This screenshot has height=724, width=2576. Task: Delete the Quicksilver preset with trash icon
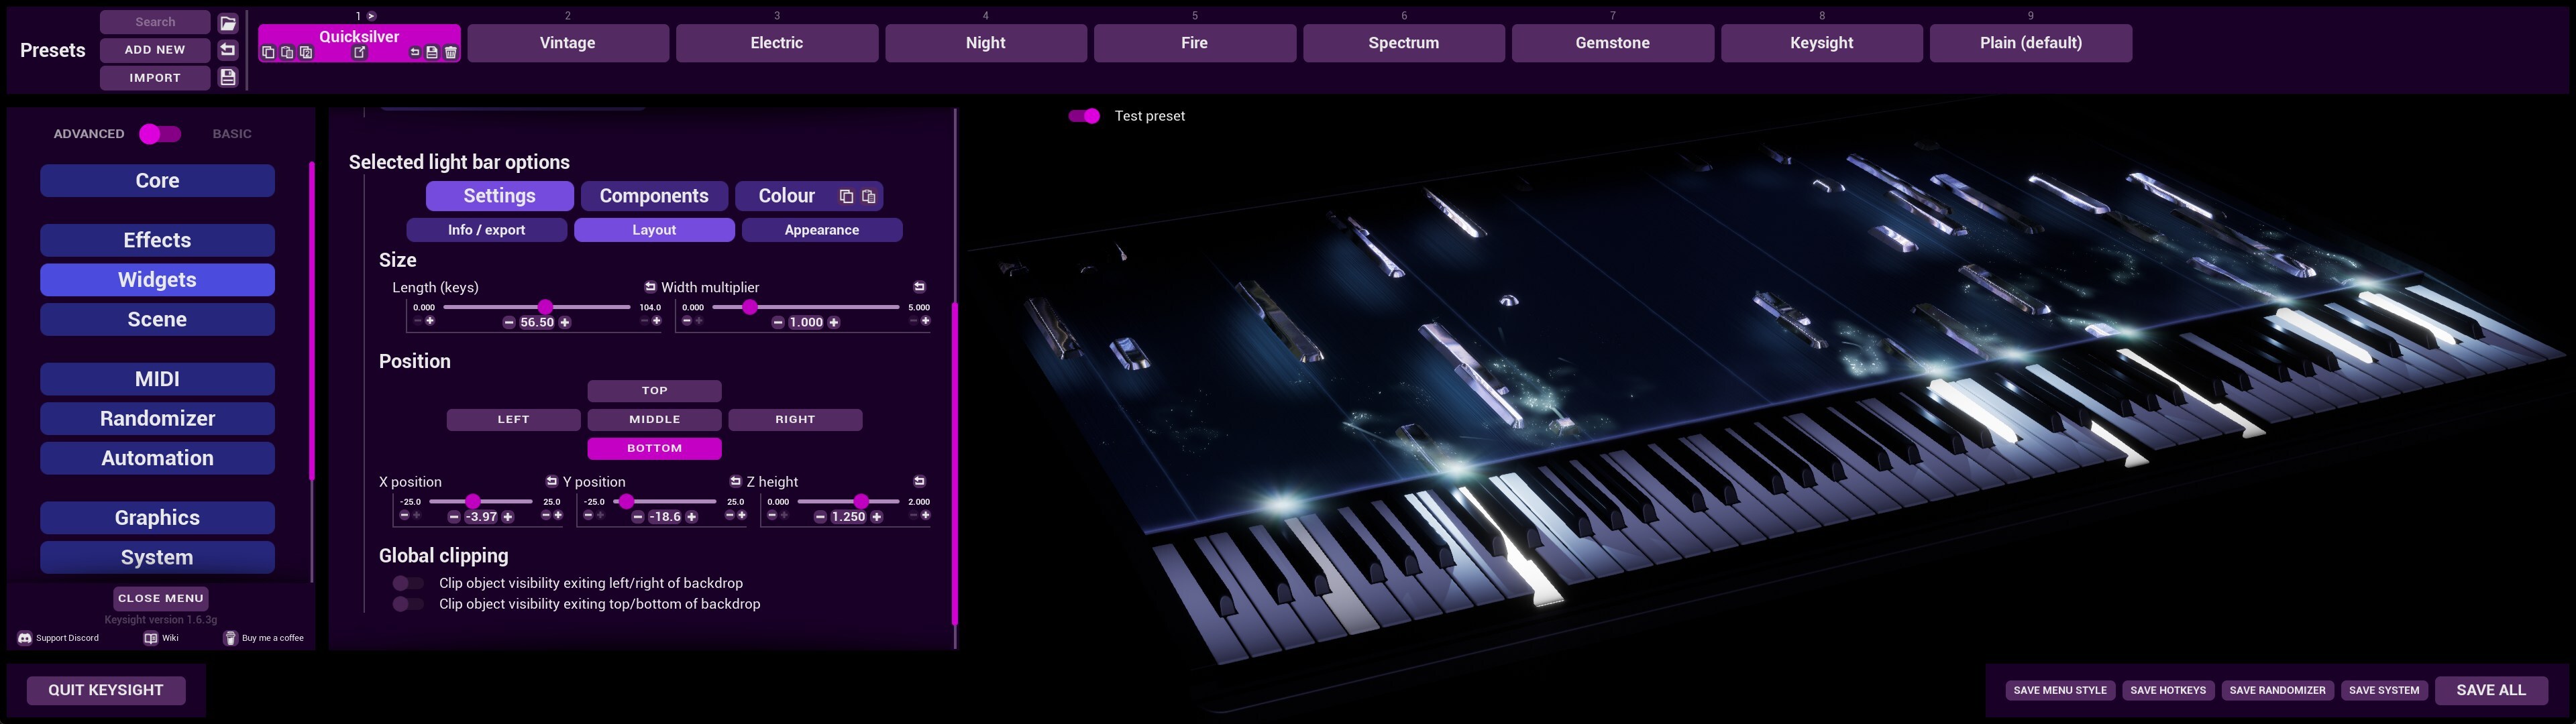click(451, 53)
